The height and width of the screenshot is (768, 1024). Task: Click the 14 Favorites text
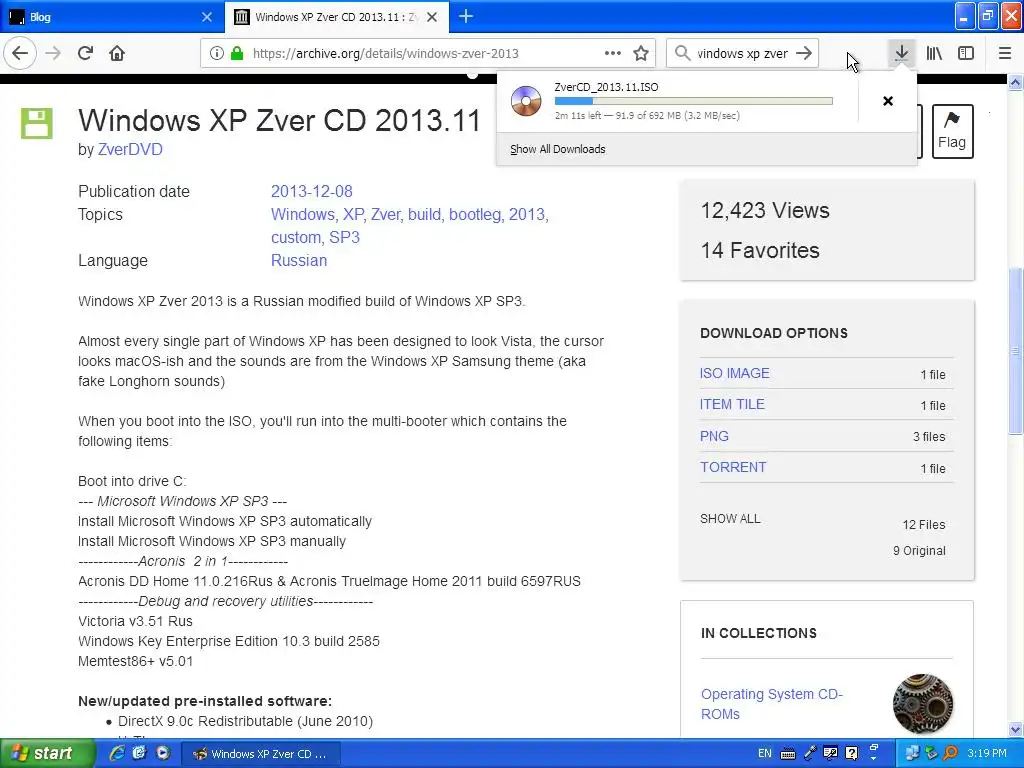[760, 250]
